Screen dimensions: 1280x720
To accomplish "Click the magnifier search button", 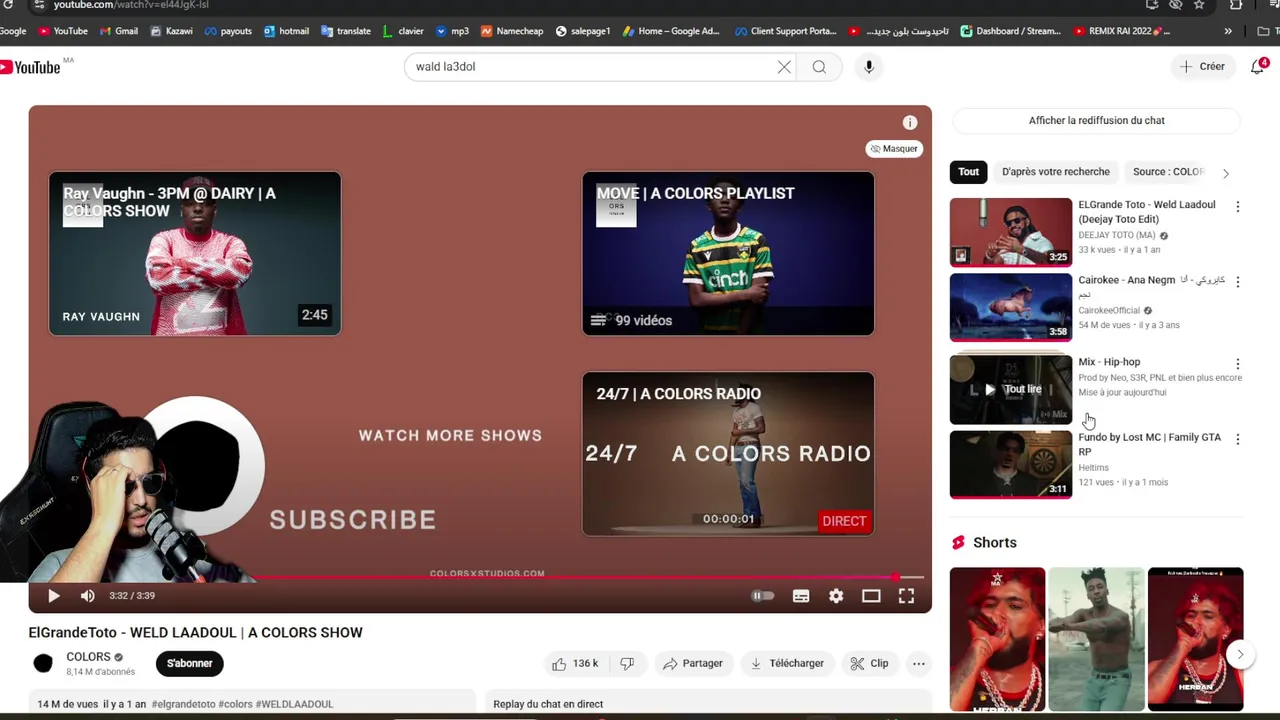I will click(819, 67).
